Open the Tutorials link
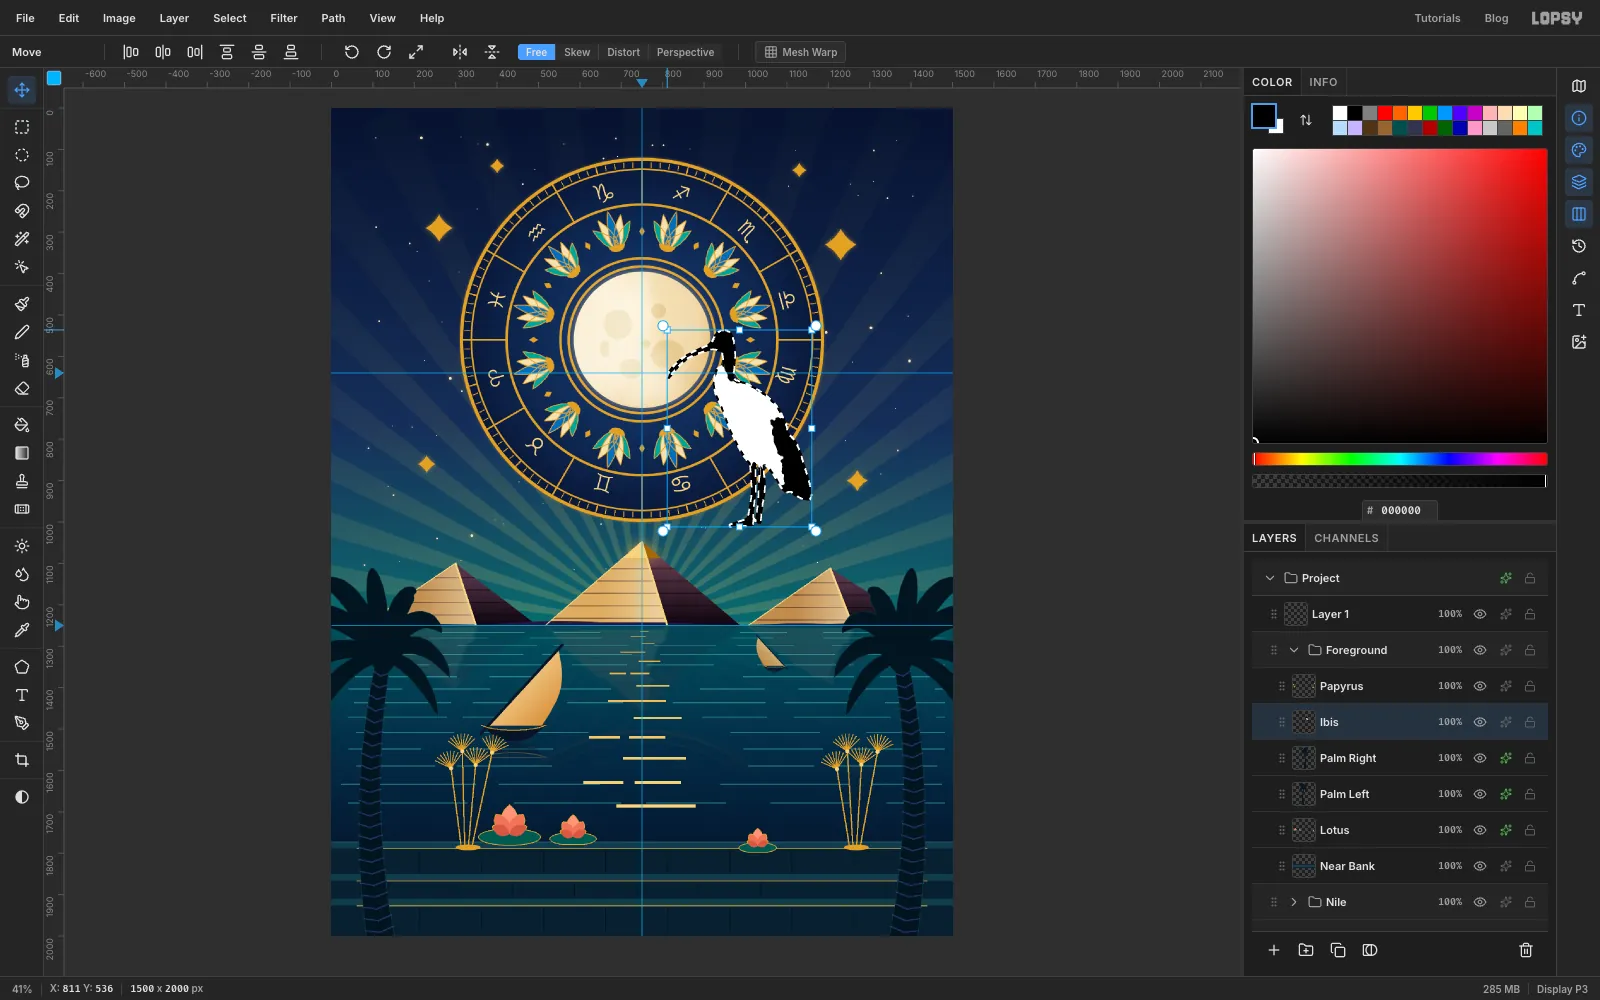The width and height of the screenshot is (1600, 1000). point(1437,18)
